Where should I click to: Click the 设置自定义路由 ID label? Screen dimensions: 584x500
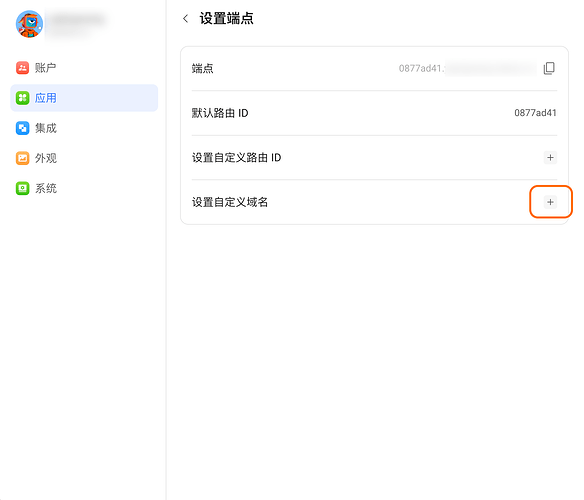tap(237, 158)
